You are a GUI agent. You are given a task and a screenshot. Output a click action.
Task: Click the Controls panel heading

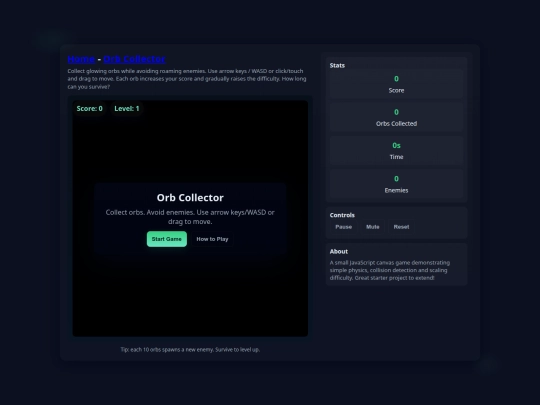(342, 215)
